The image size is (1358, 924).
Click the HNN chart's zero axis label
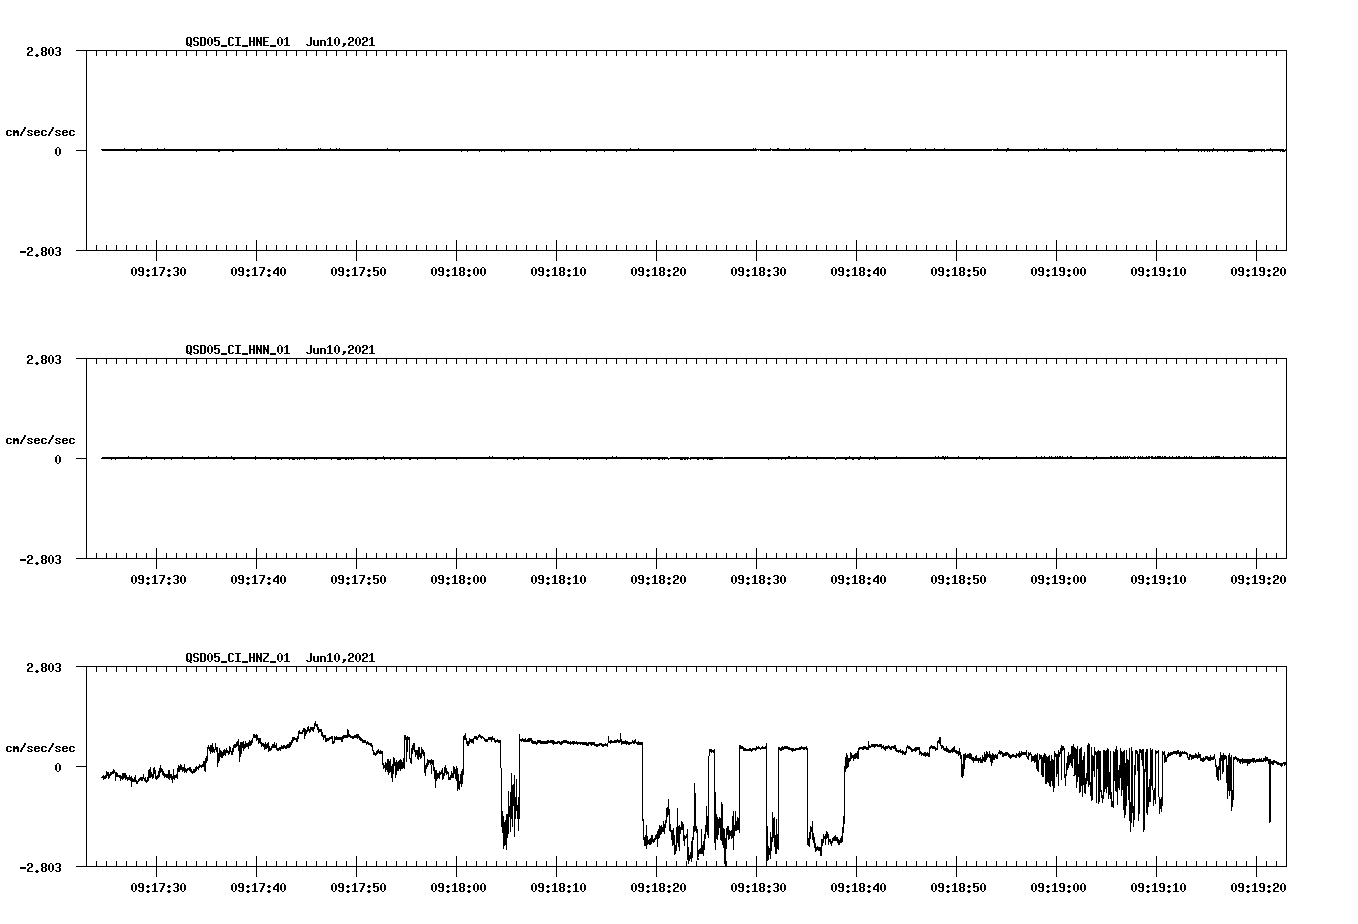point(58,460)
